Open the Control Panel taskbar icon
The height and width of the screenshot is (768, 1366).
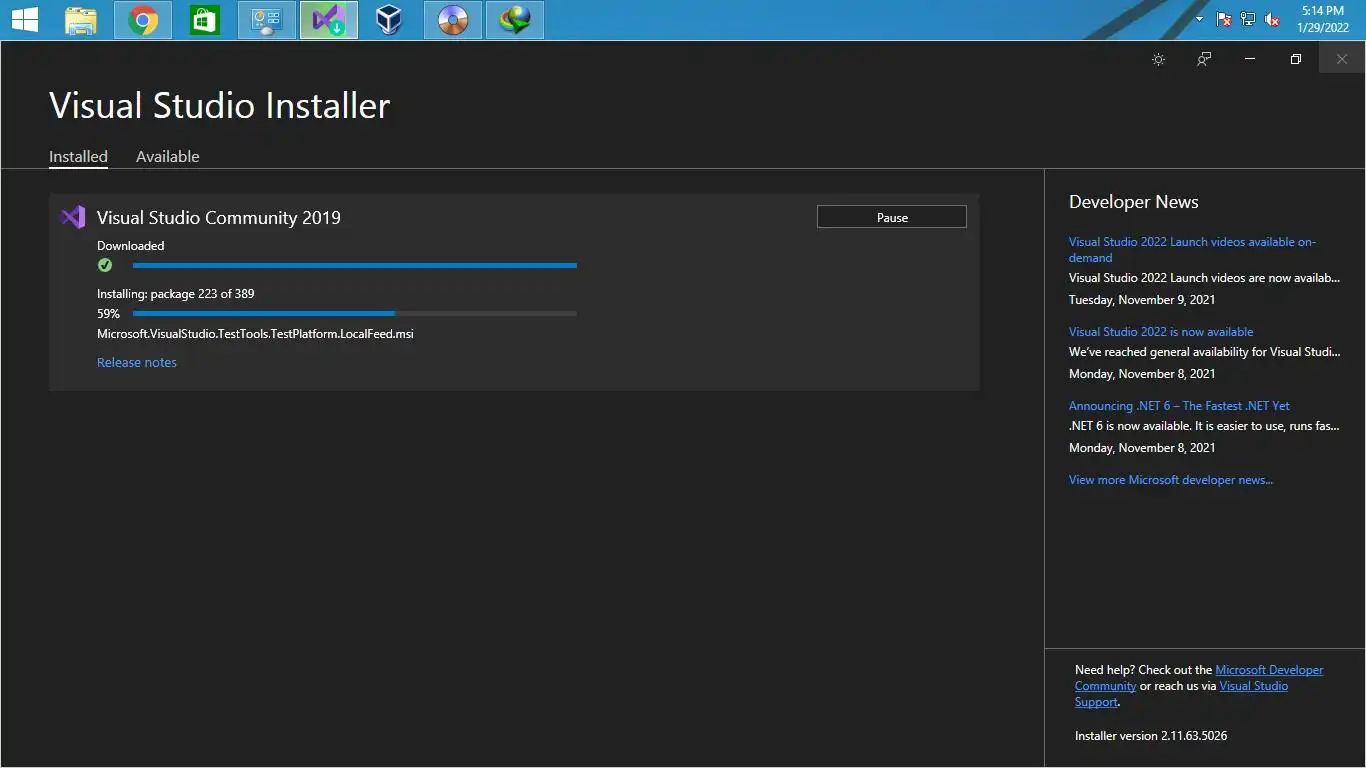pyautogui.click(x=267, y=20)
